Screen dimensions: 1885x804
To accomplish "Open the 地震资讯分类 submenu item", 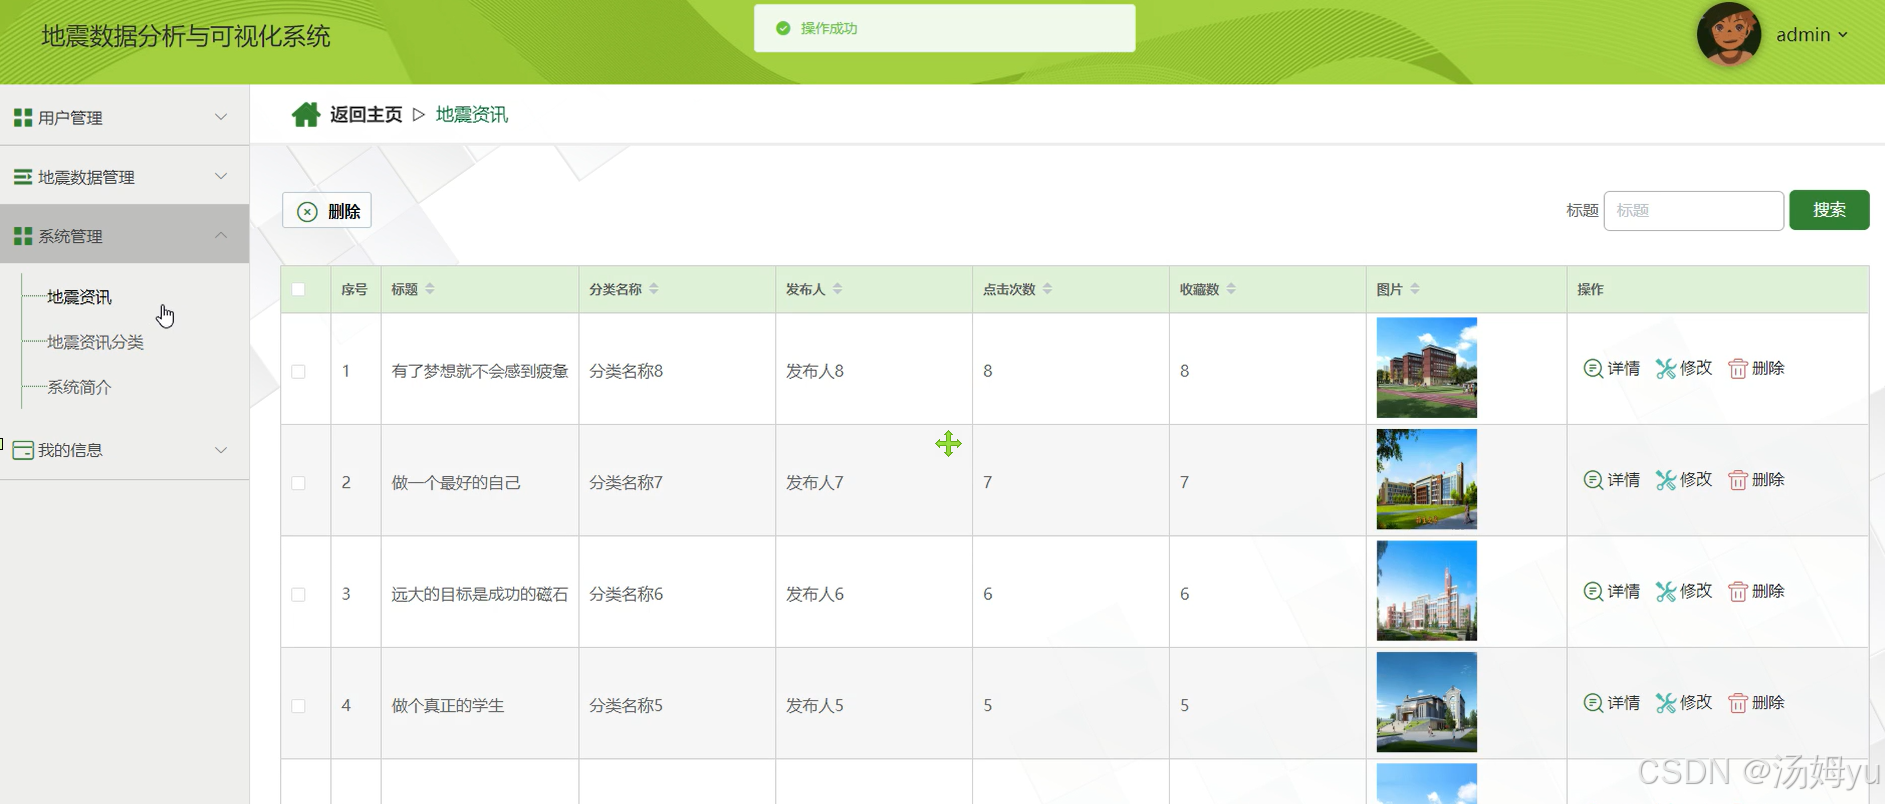I will click(95, 342).
